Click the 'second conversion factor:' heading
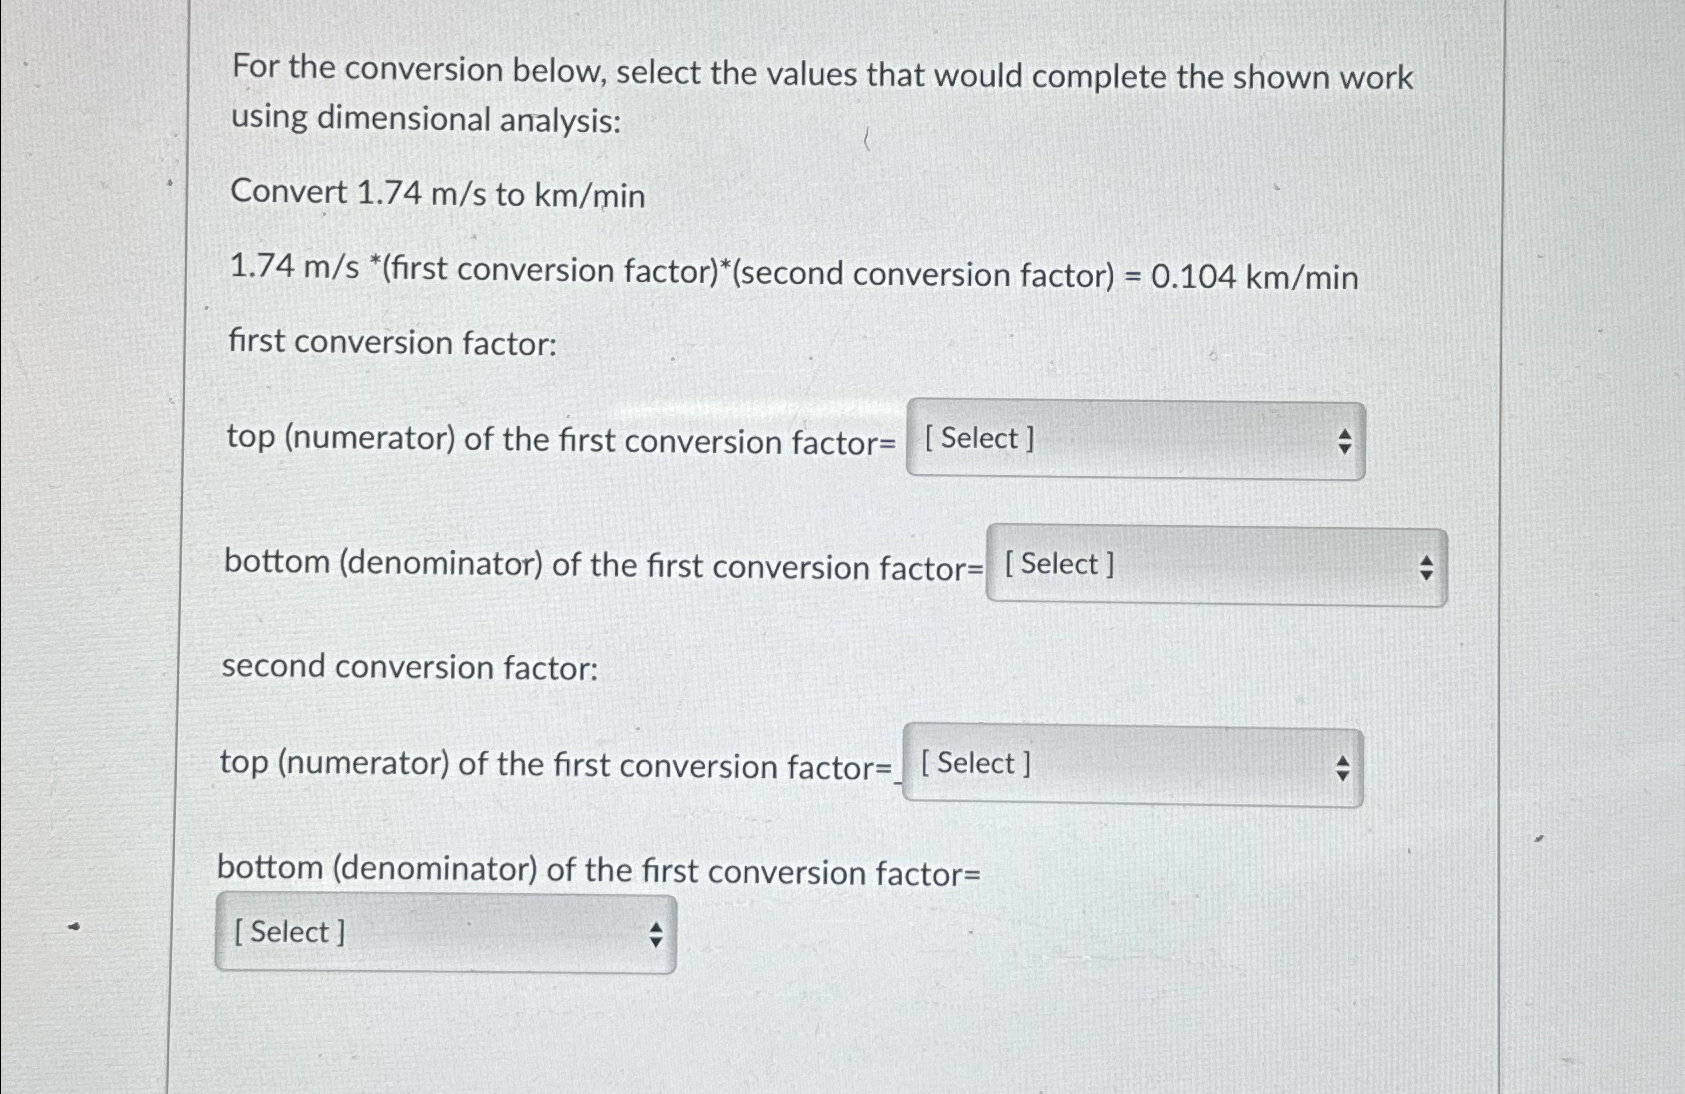Screen dimensions: 1685x1094 (410, 667)
